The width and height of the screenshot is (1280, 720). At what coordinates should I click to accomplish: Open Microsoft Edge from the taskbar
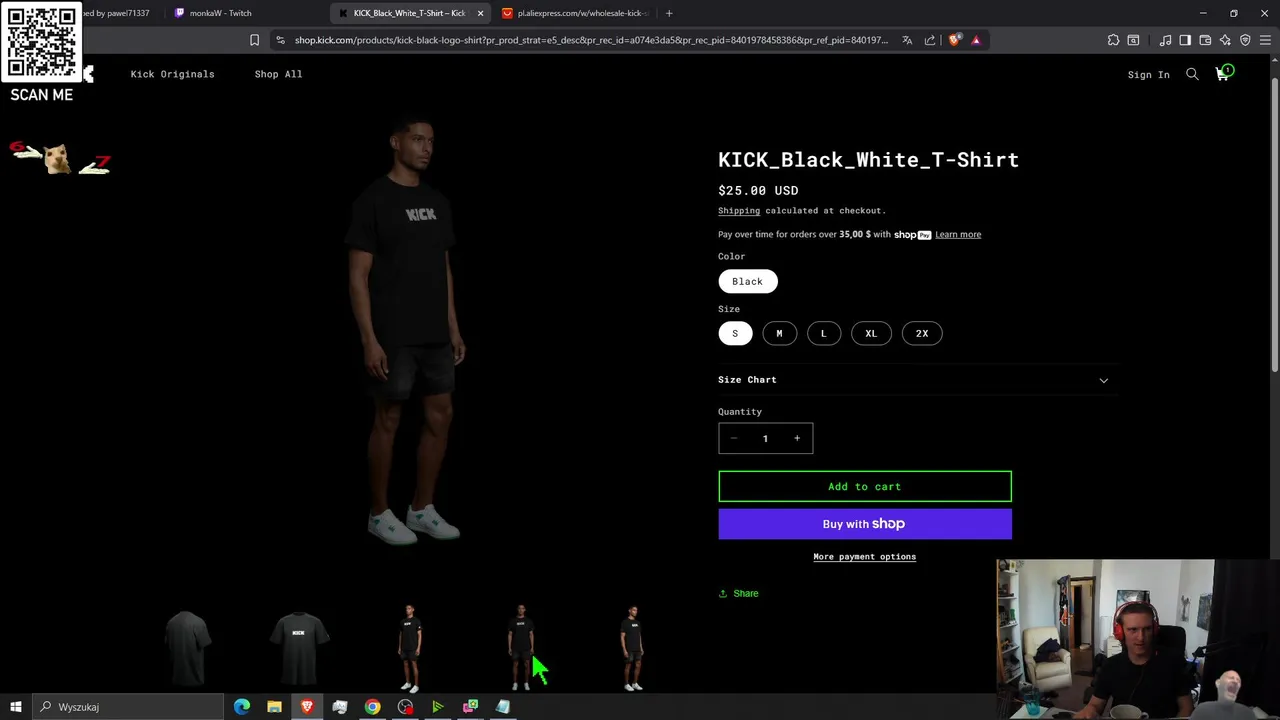click(242, 707)
